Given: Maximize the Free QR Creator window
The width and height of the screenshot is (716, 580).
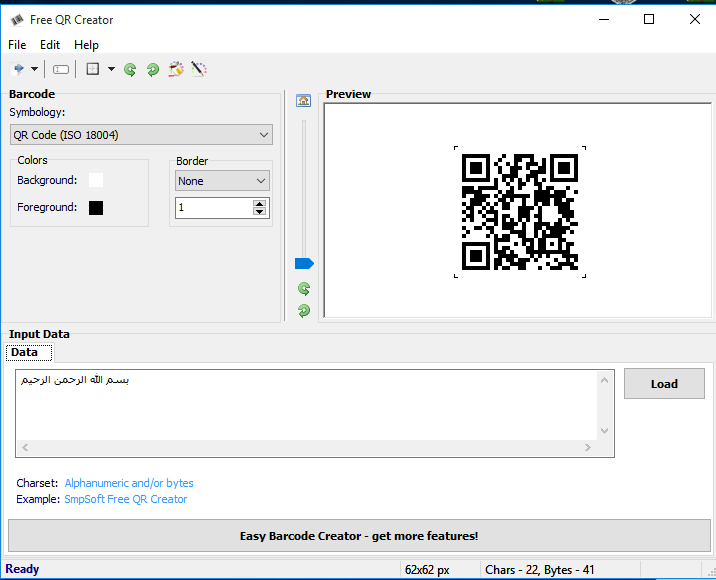Looking at the screenshot, I should click(649, 19).
